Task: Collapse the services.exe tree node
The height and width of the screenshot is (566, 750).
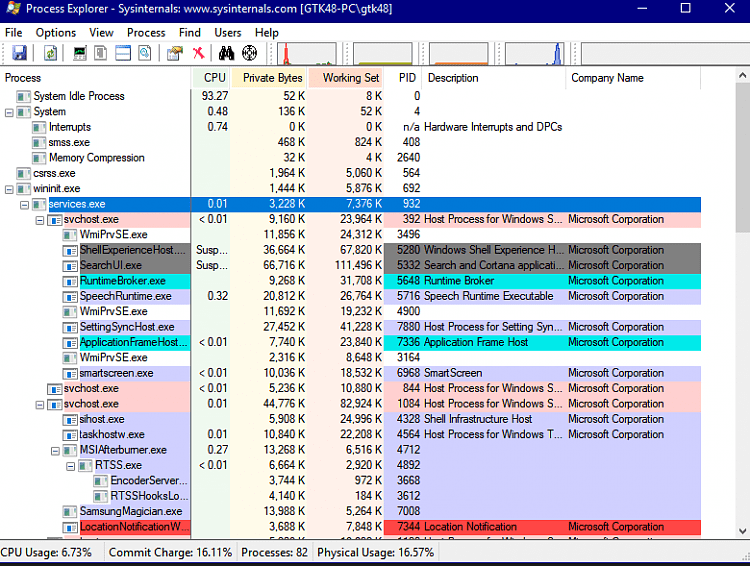Action: click(x=24, y=205)
